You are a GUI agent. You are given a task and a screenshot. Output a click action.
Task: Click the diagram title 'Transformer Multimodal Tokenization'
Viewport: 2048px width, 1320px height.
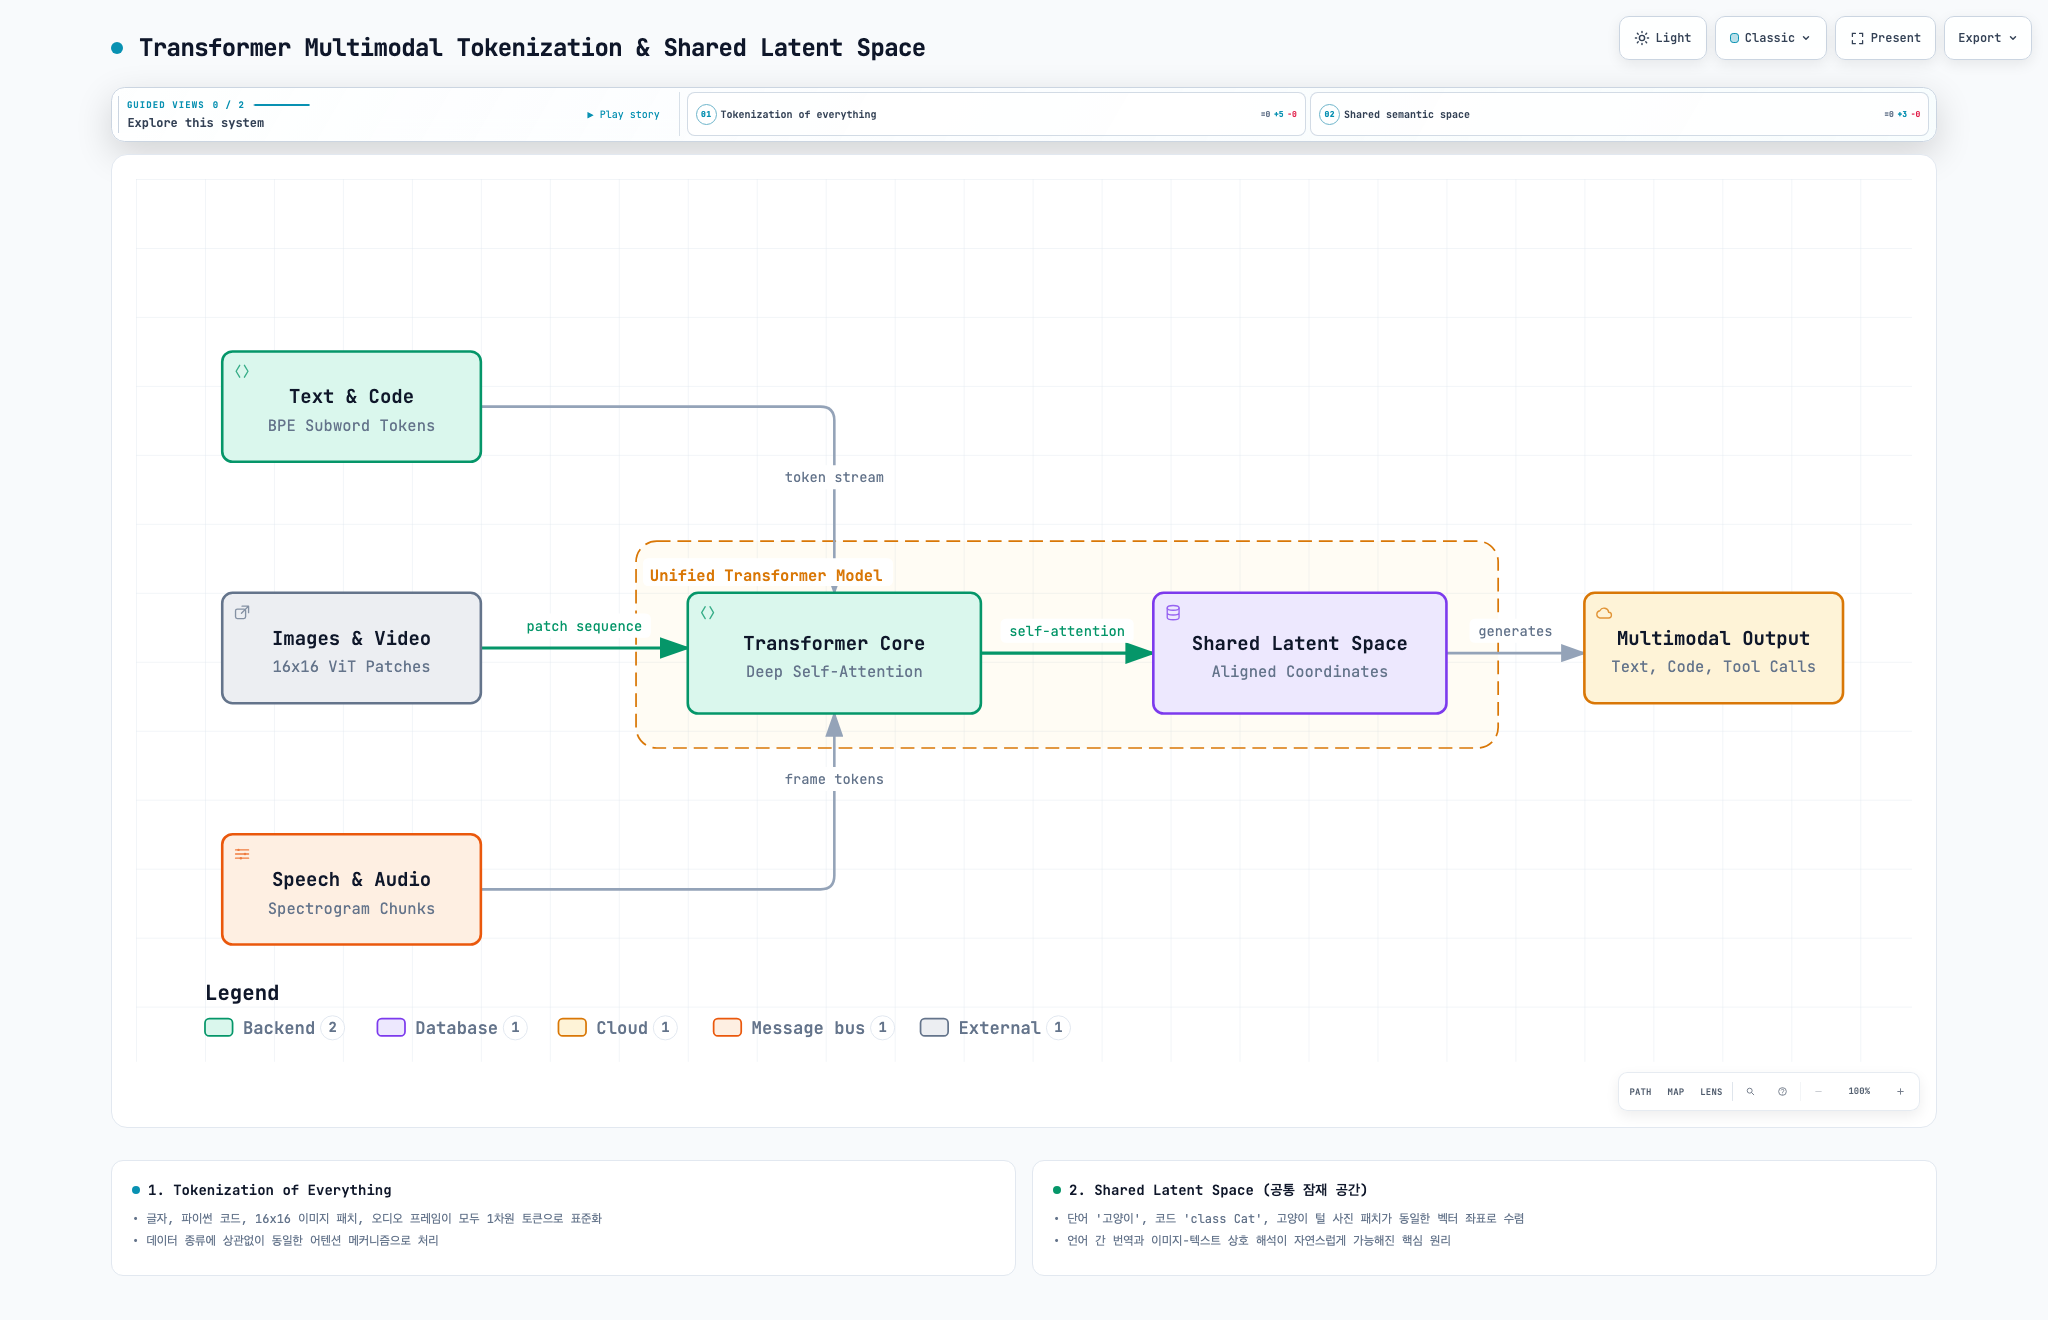532,48
